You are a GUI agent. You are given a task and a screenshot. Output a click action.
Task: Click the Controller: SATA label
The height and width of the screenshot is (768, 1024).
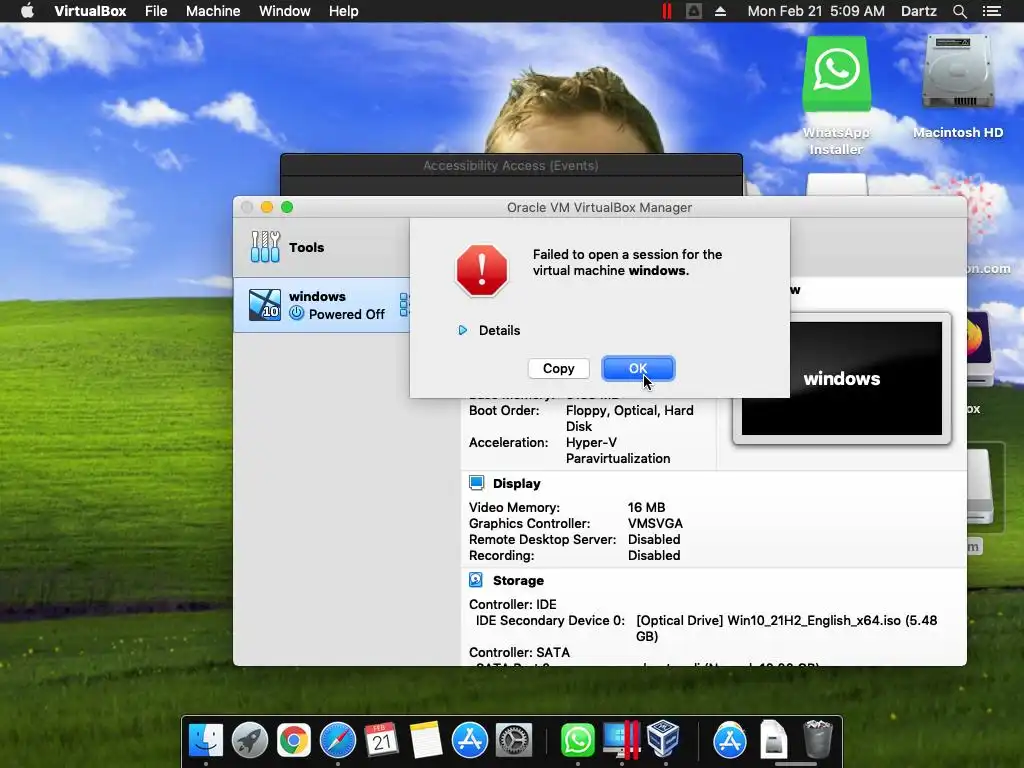pyautogui.click(x=519, y=652)
